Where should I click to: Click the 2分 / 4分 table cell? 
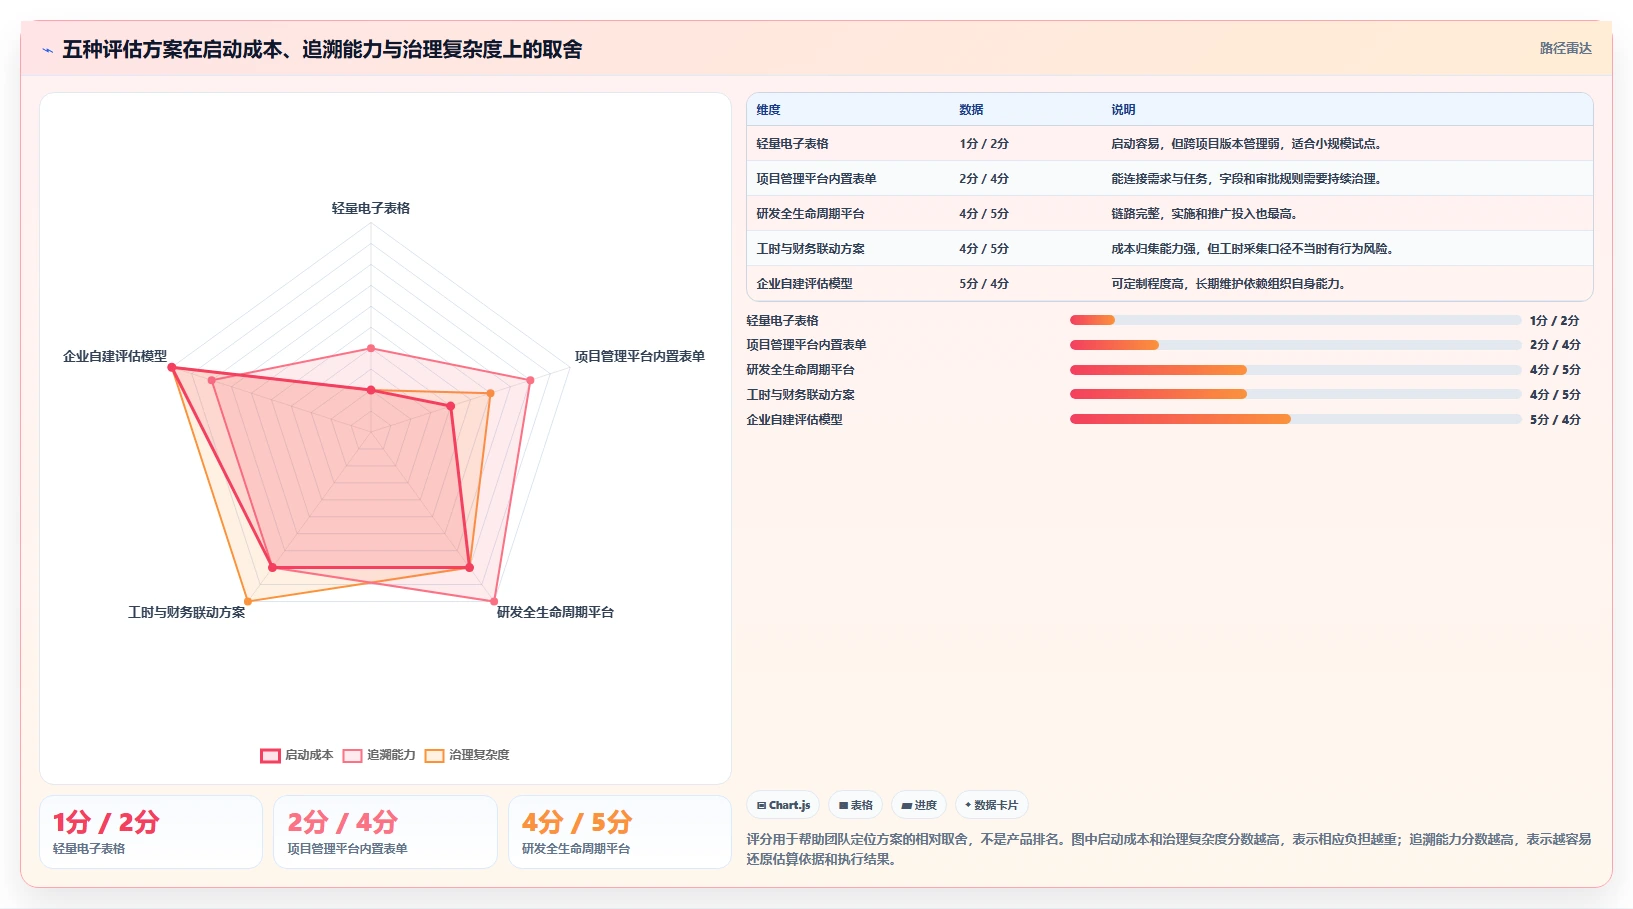(x=984, y=179)
